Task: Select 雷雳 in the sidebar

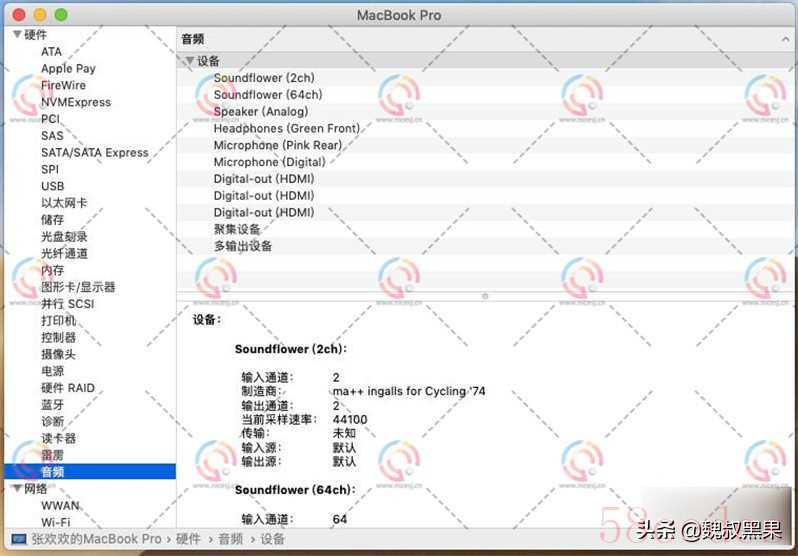Action: (x=52, y=455)
